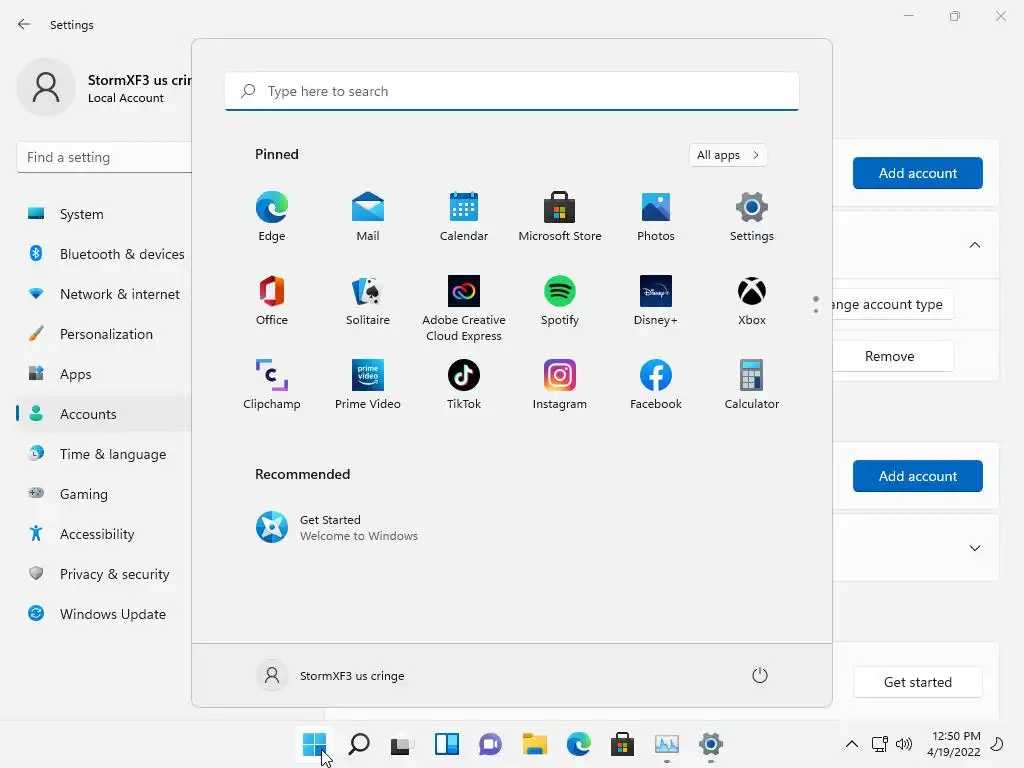The image size is (1024, 768).
Task: Select Accessibility in Settings sidebar
Action: click(104, 534)
